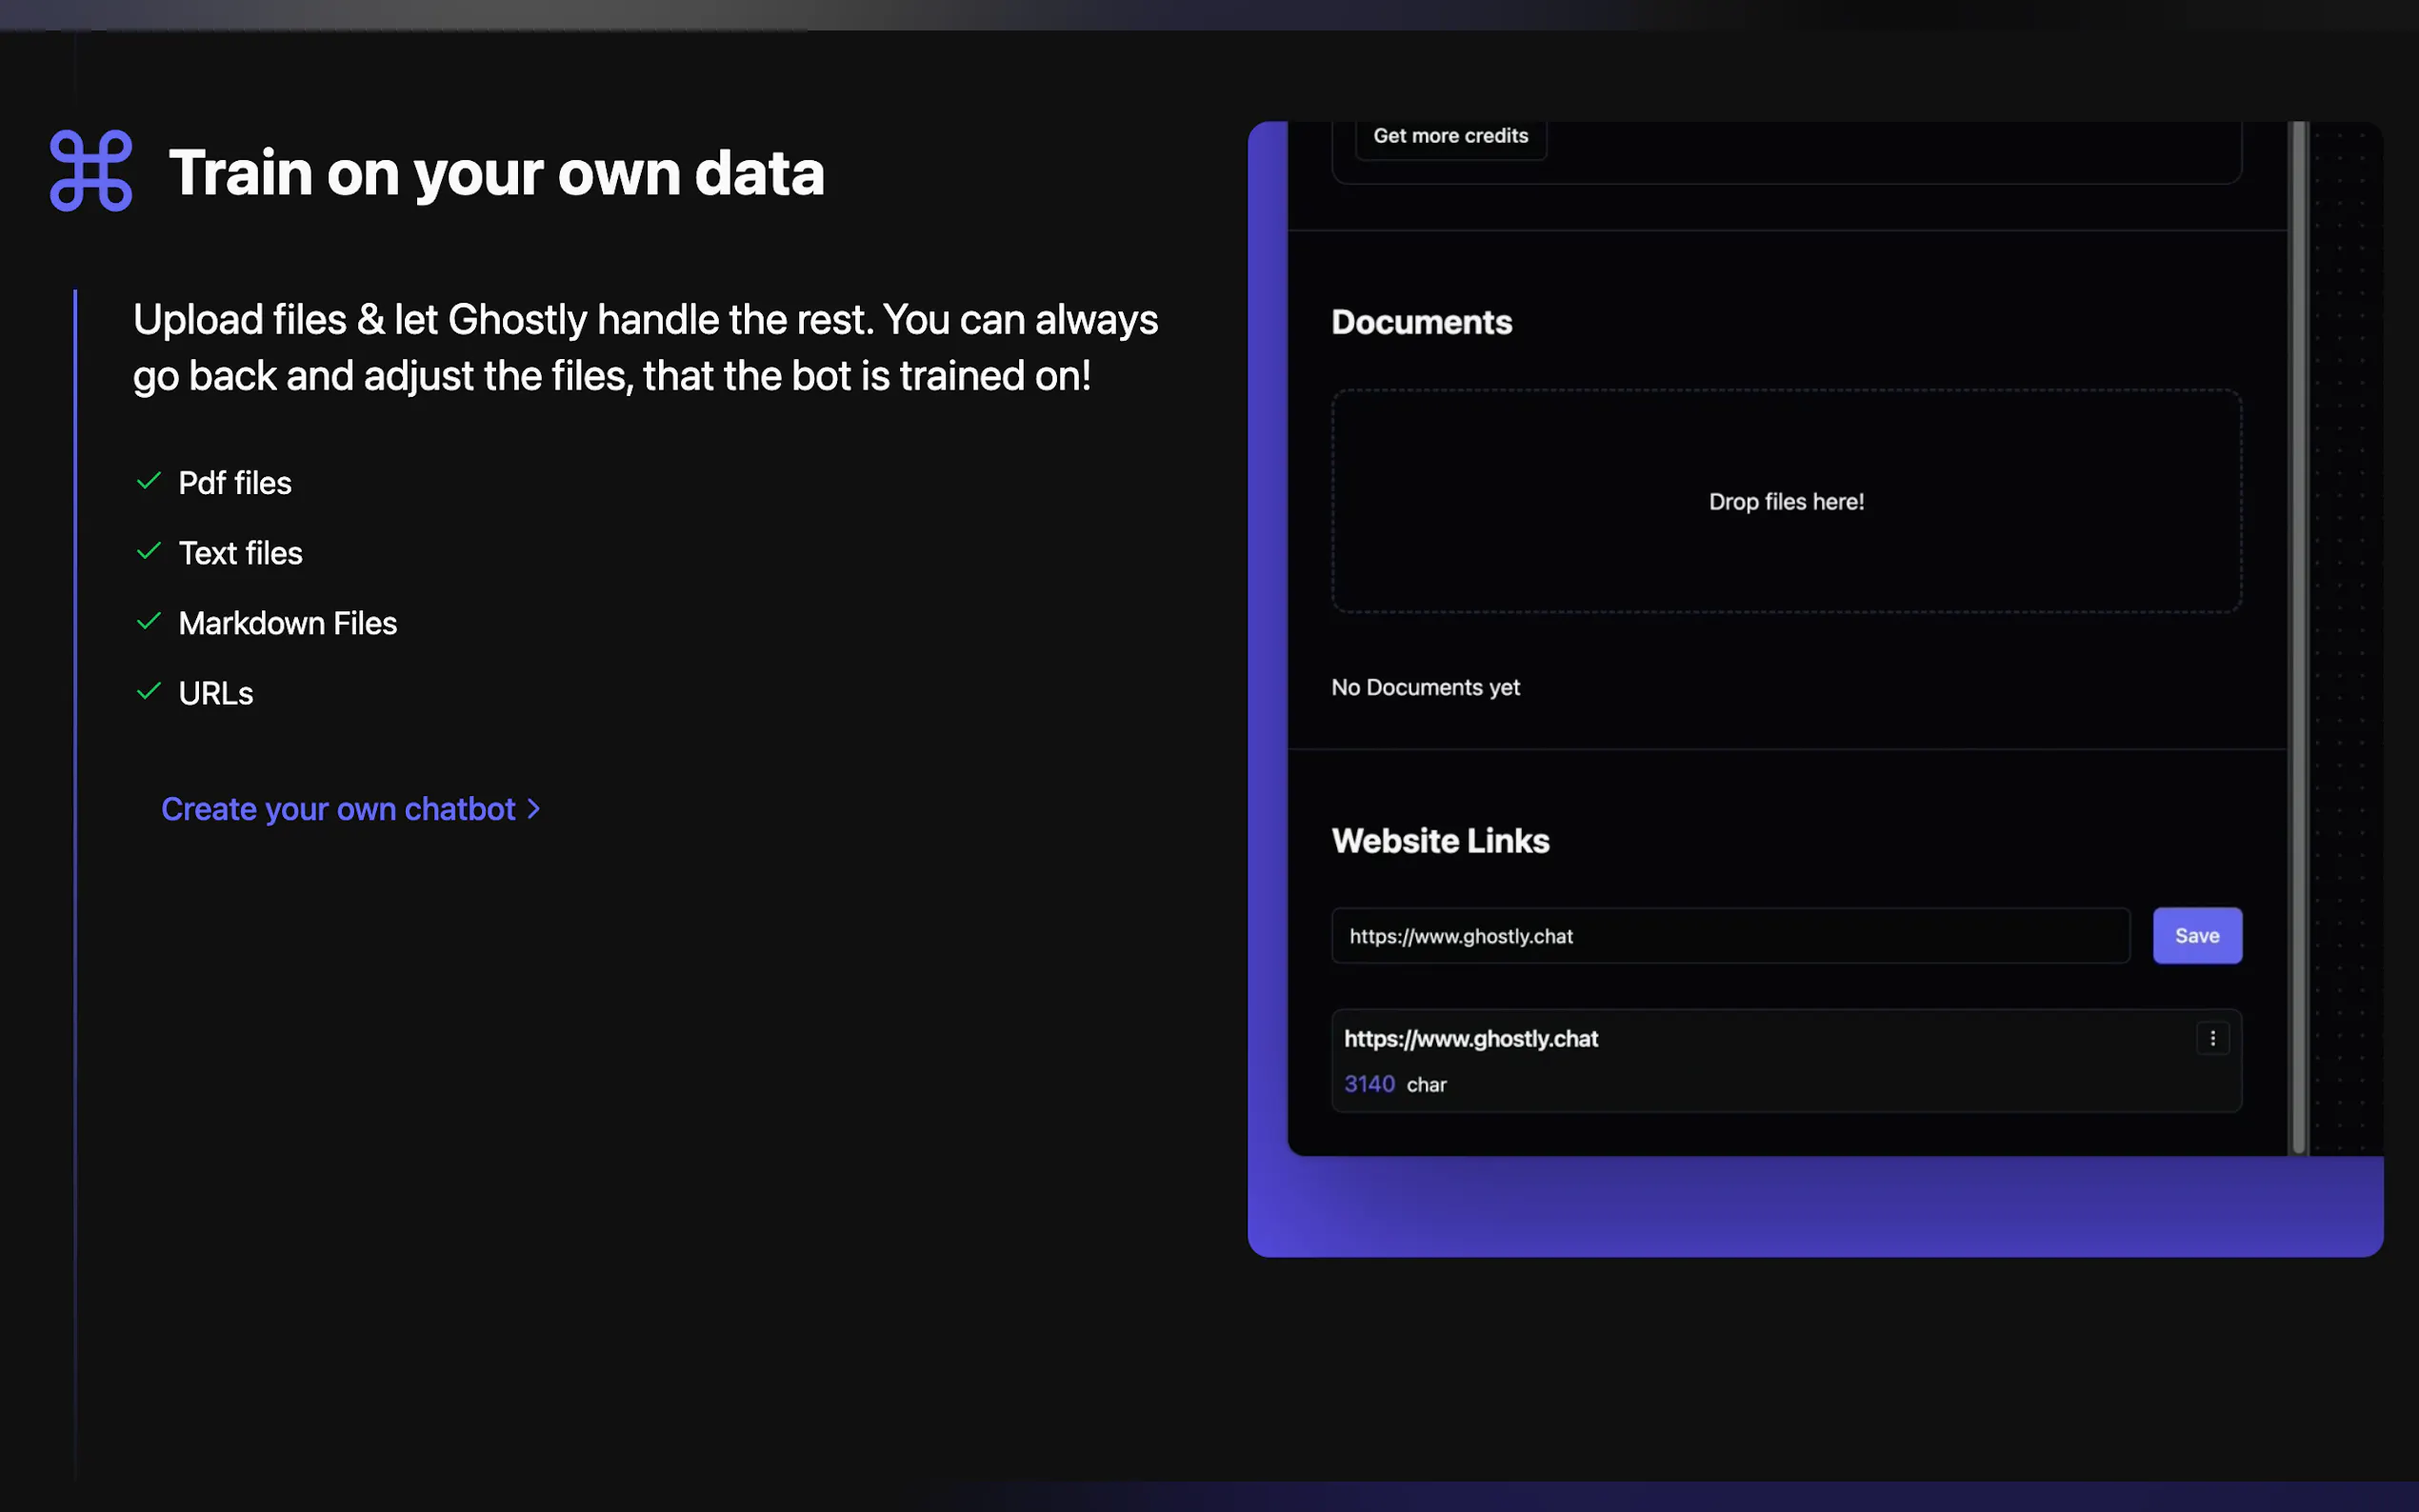Click green checkmark next to Markdown Files
2419x1512 pixels.
coord(149,622)
